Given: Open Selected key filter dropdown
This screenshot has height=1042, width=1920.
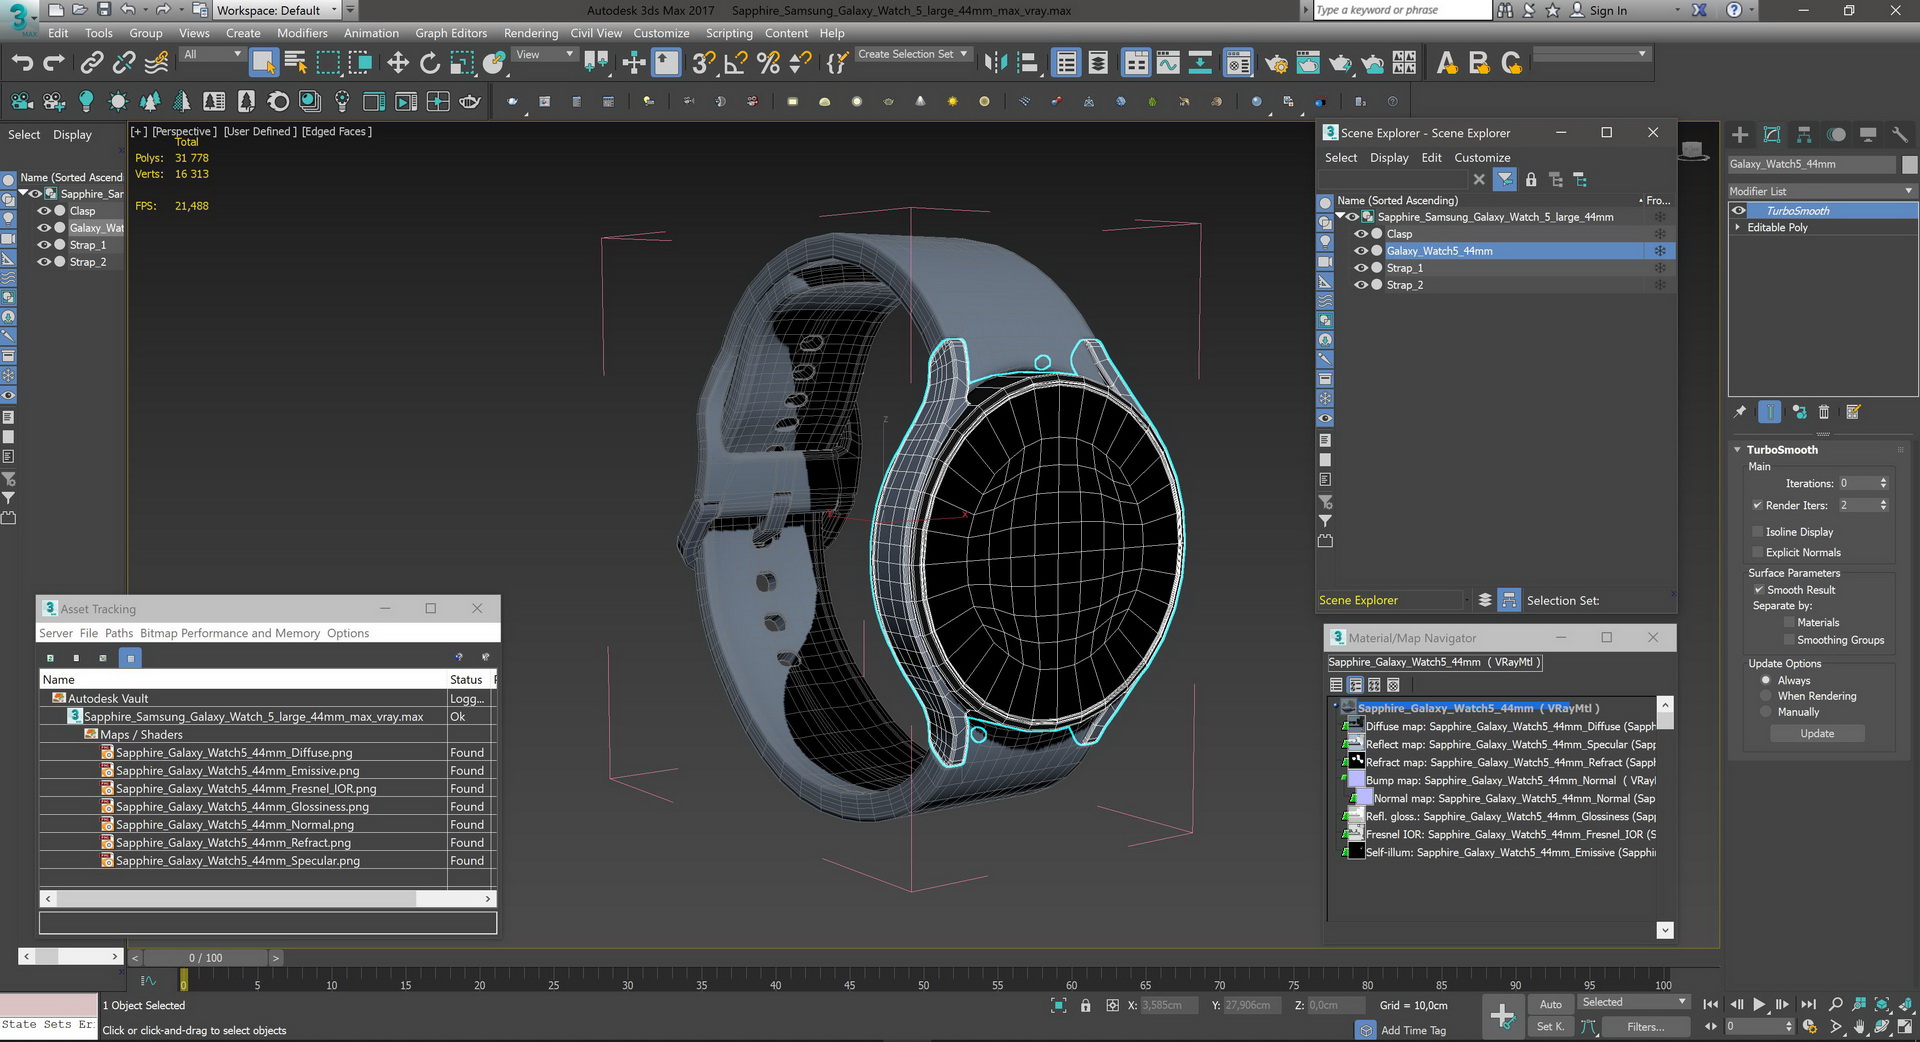Looking at the screenshot, I should pos(1634,1002).
